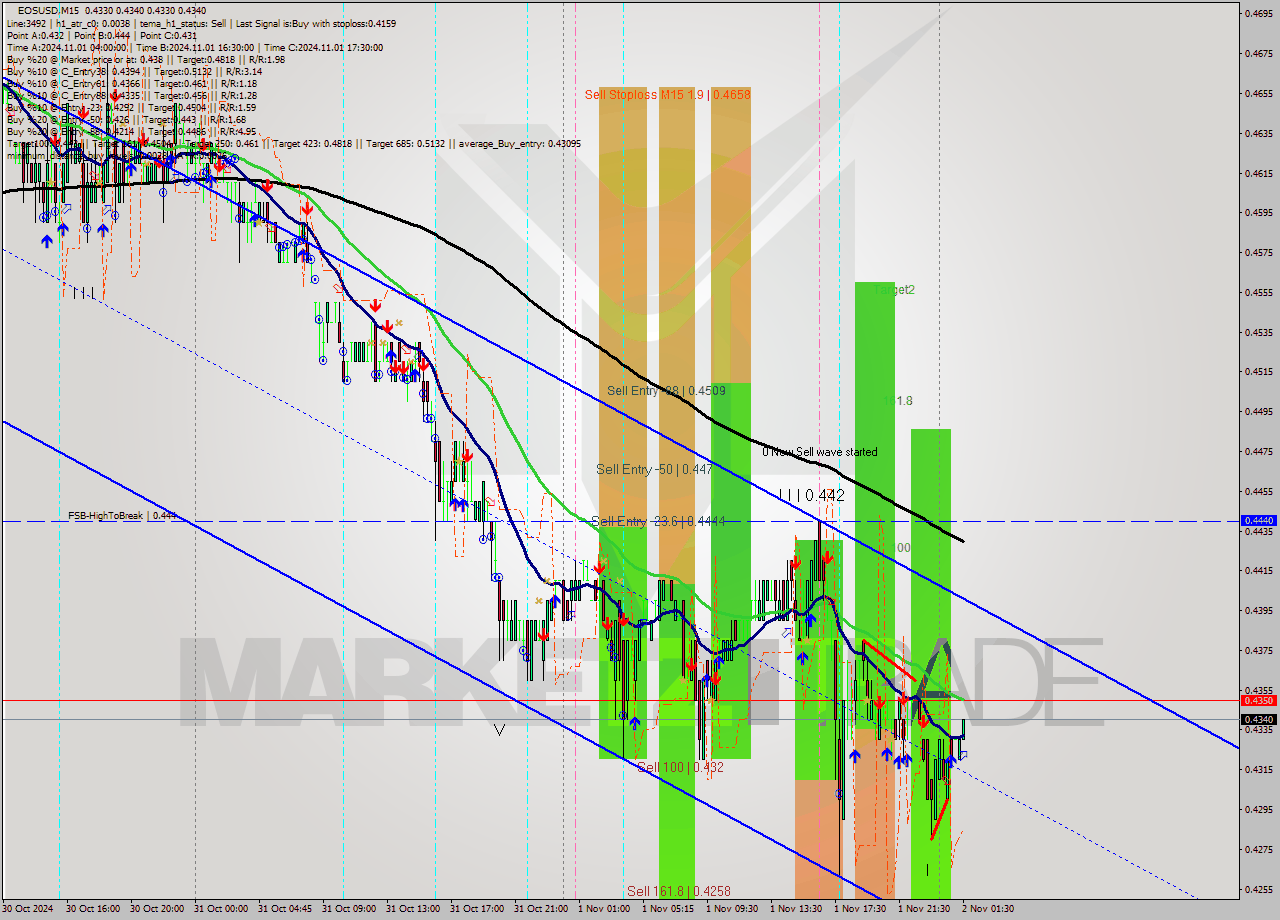Click the 'Time A:2024.11.01 04:00:00' line
The image size is (1280, 920).
[x=66, y=47]
